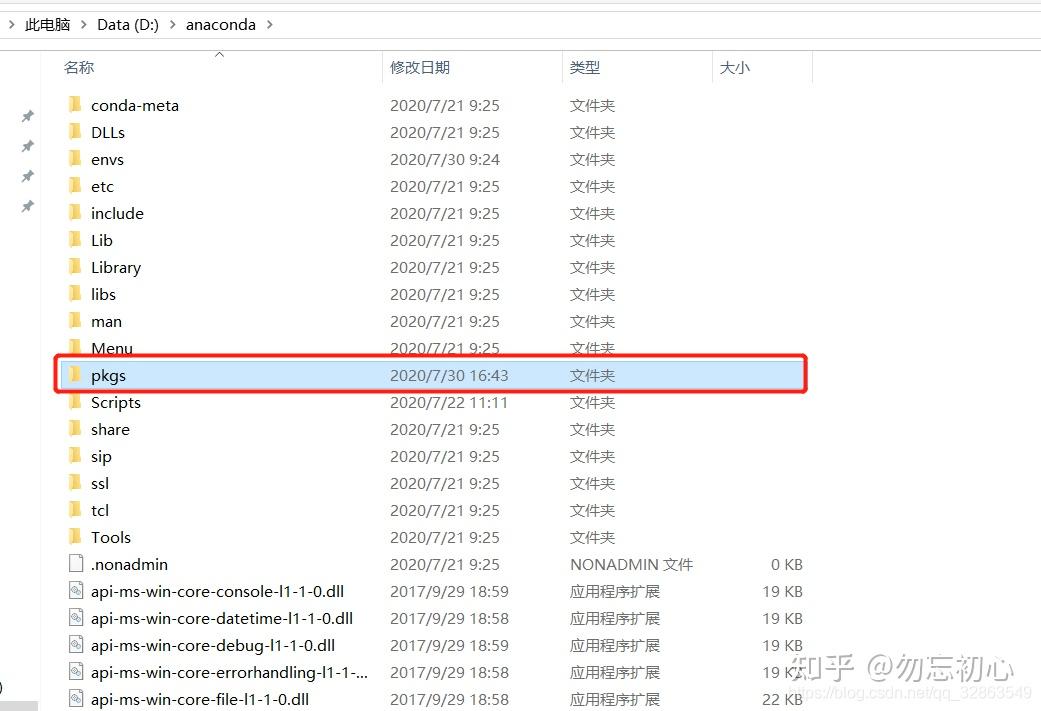Navigate to Data (D:) via breadcrumb
The image size is (1041, 711).
point(128,24)
